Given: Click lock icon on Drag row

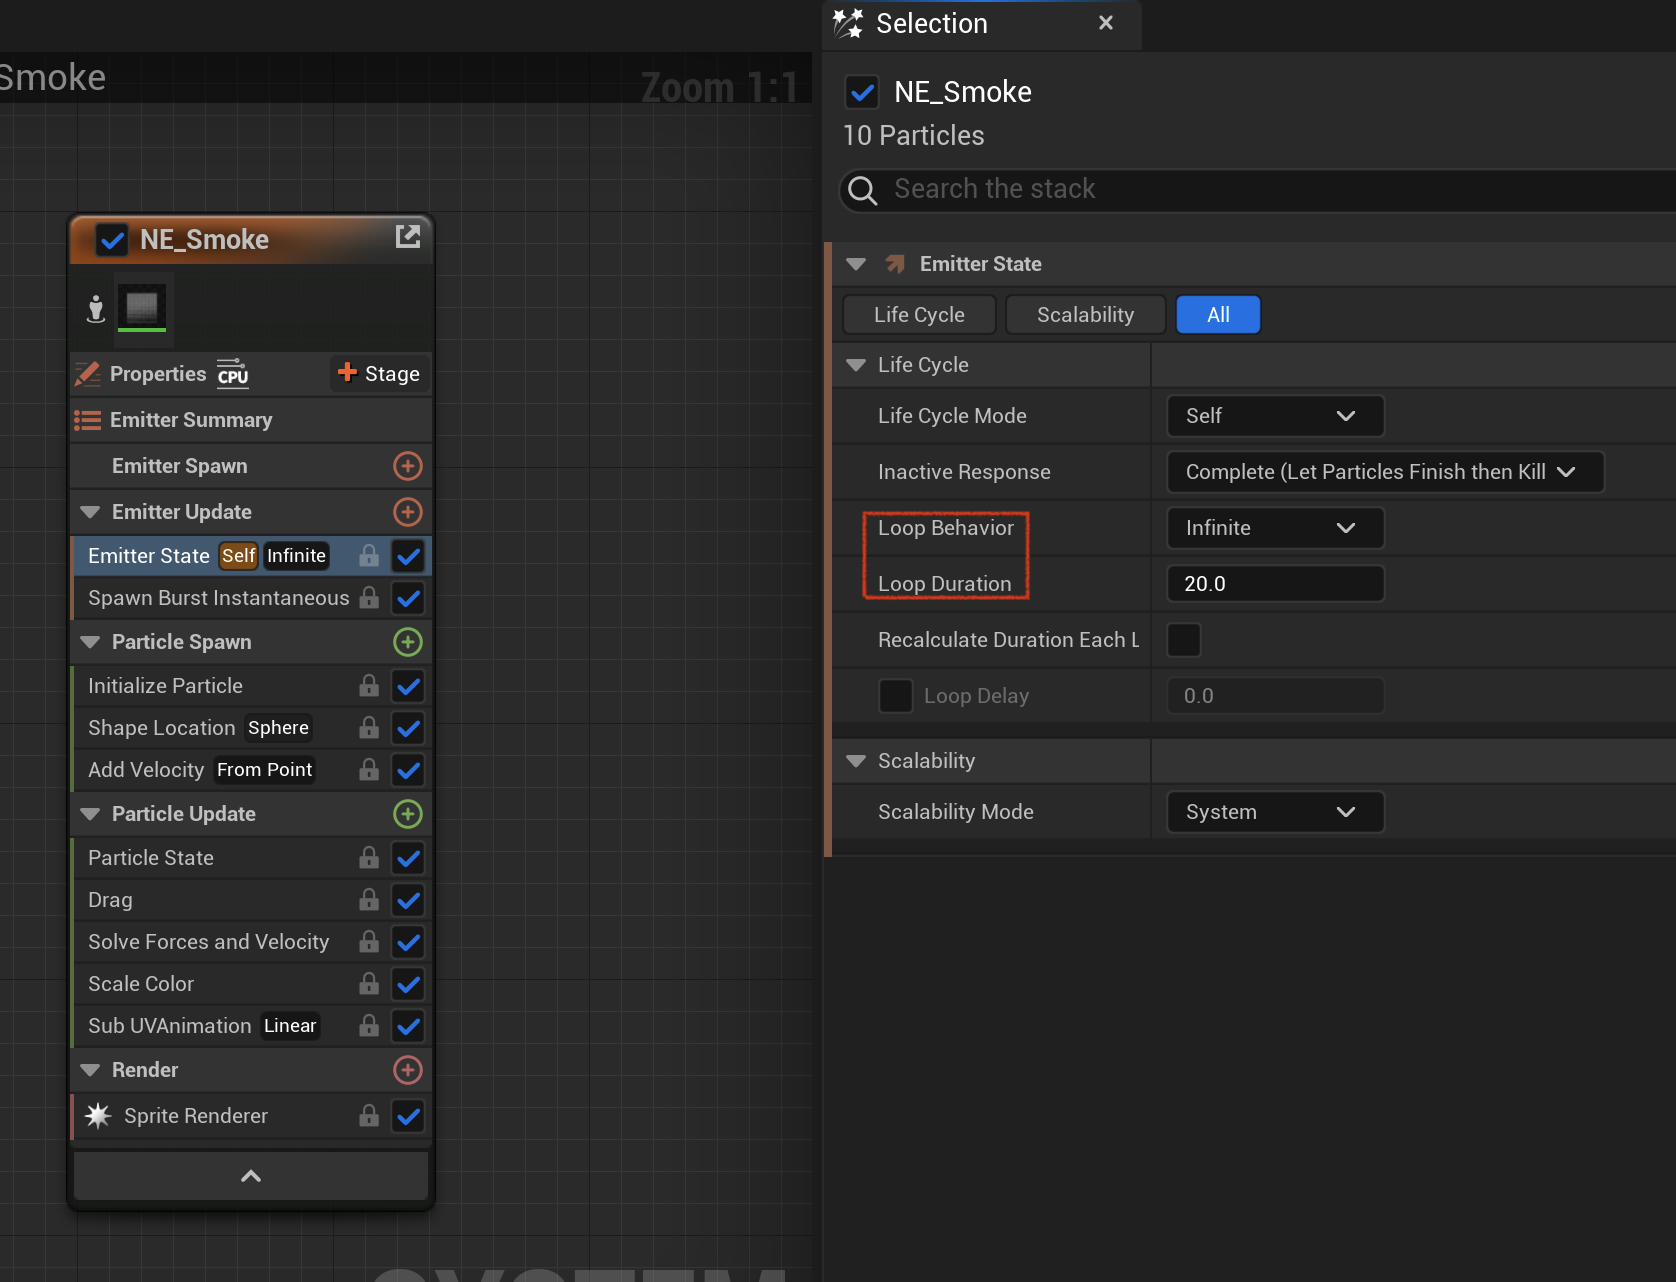Looking at the screenshot, I should 369,899.
